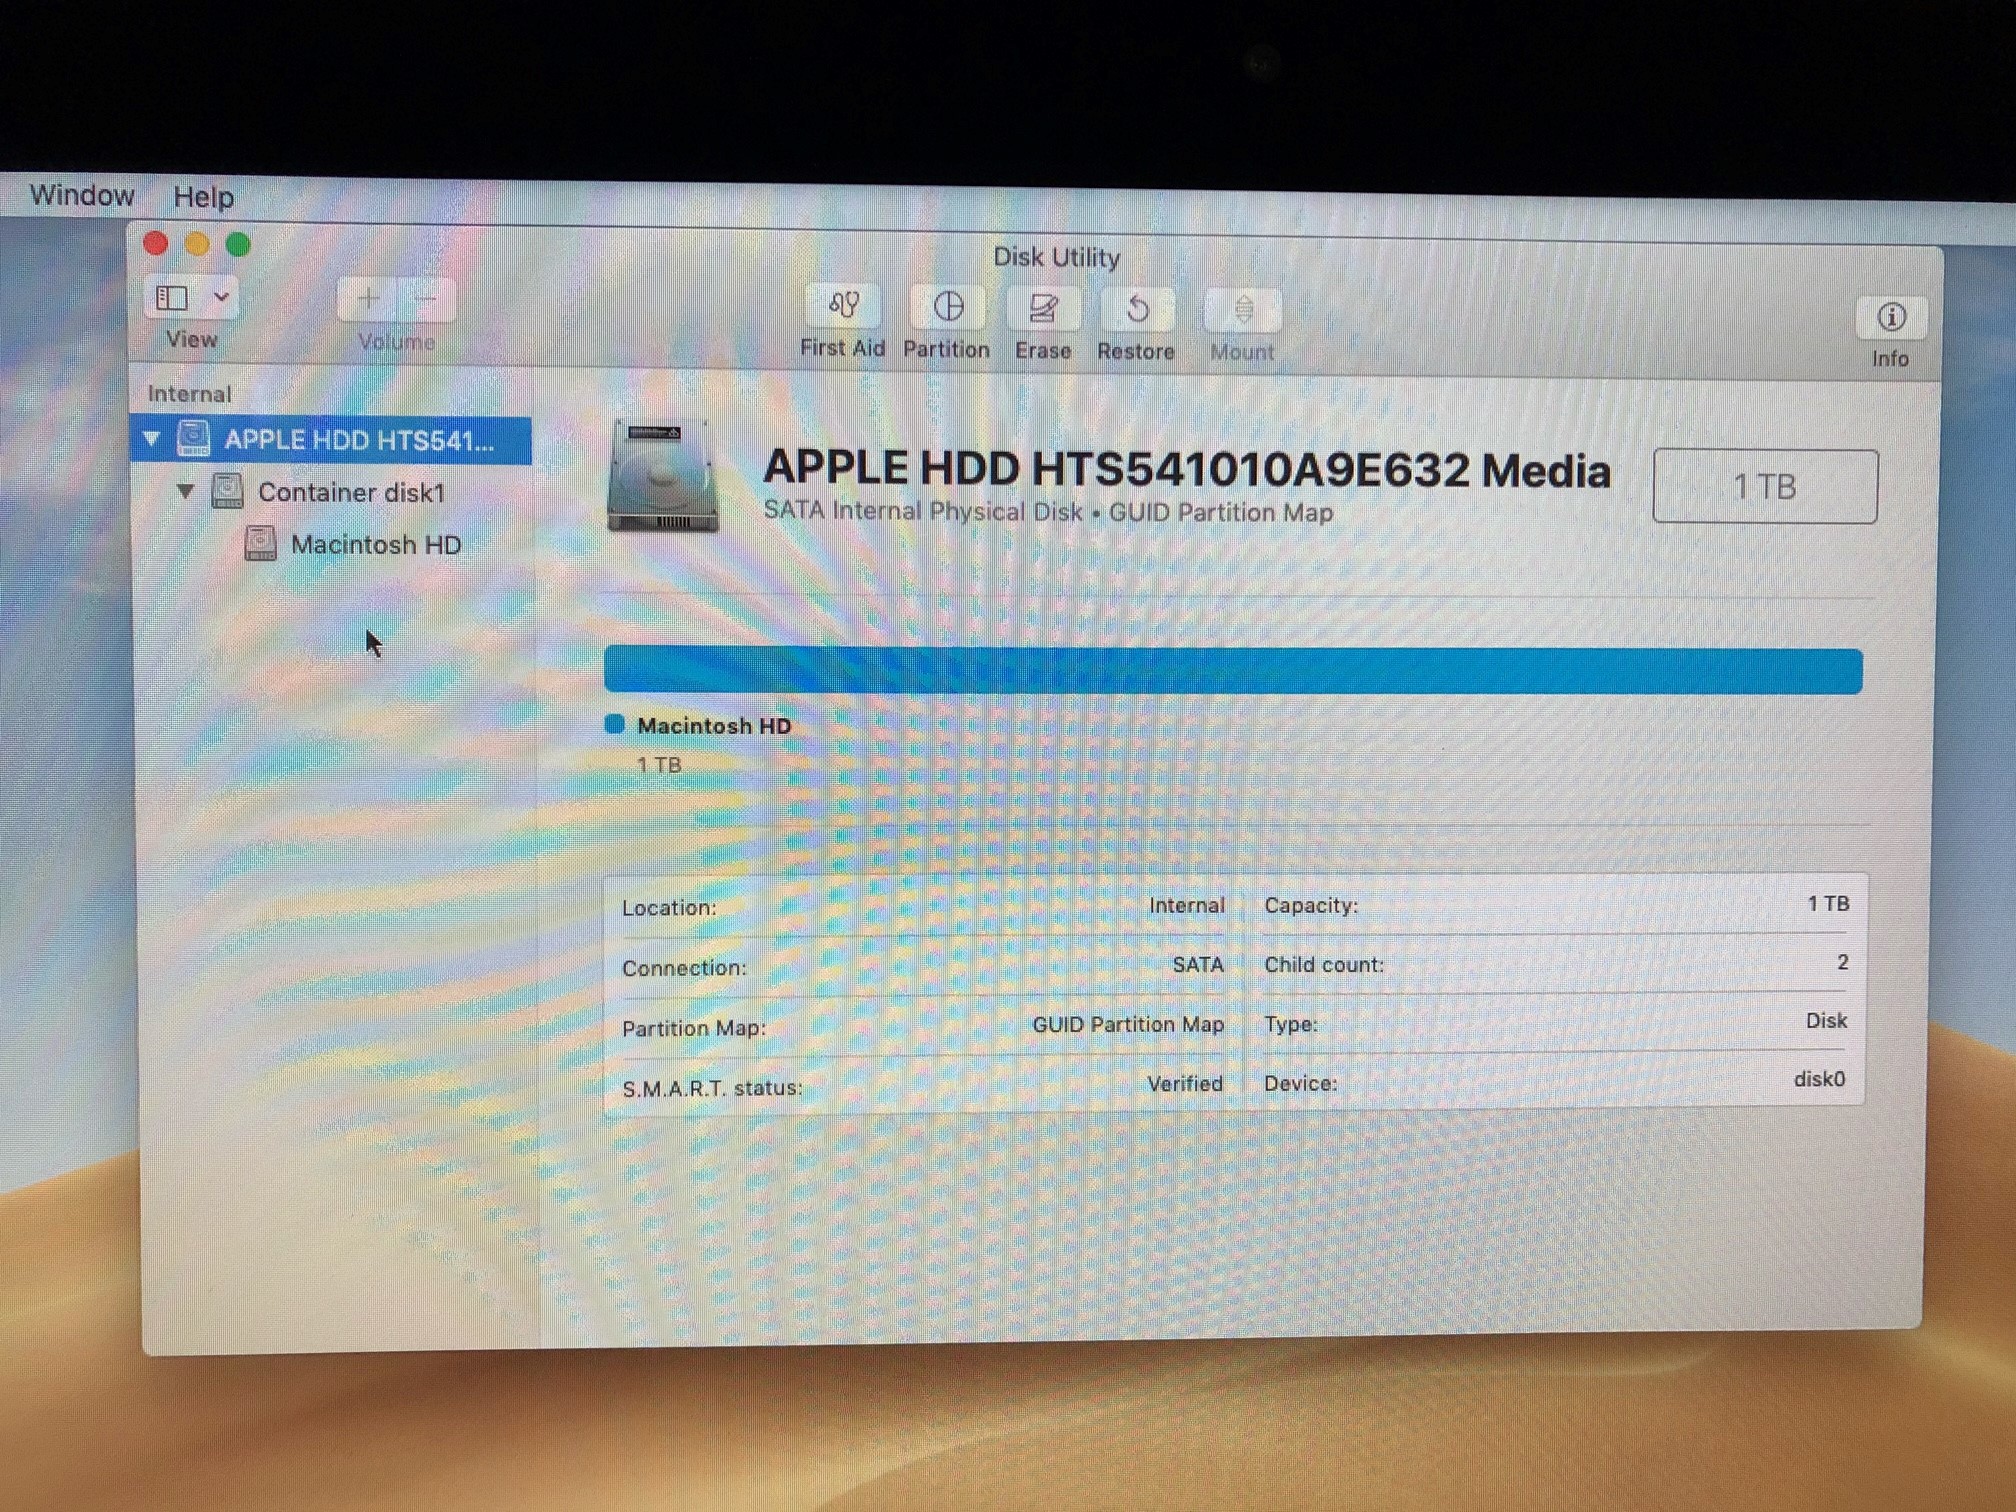This screenshot has height=1512, width=2016.
Task: Collapse Container disk1 disclosure triangle
Action: click(x=185, y=491)
